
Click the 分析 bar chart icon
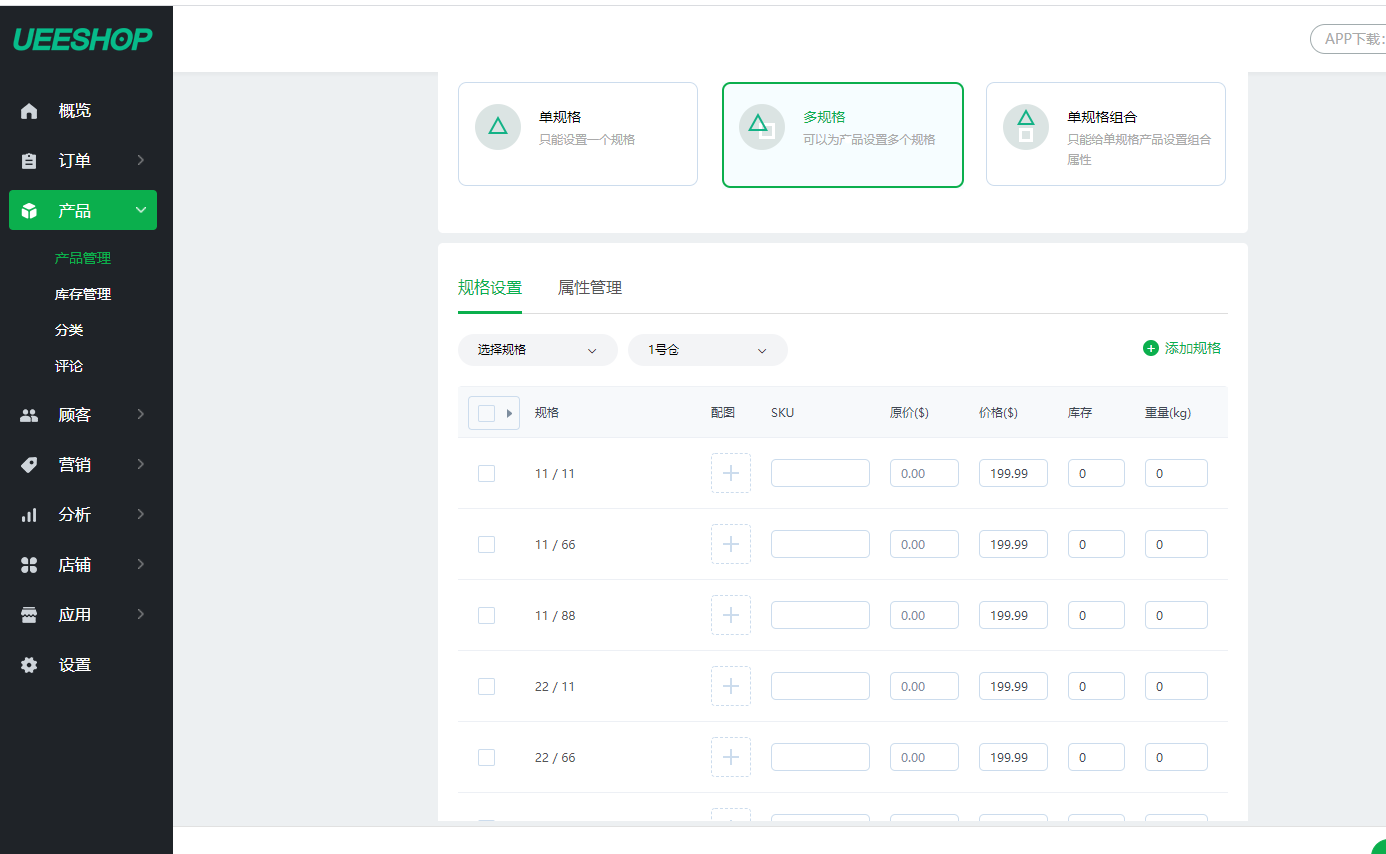[29, 515]
